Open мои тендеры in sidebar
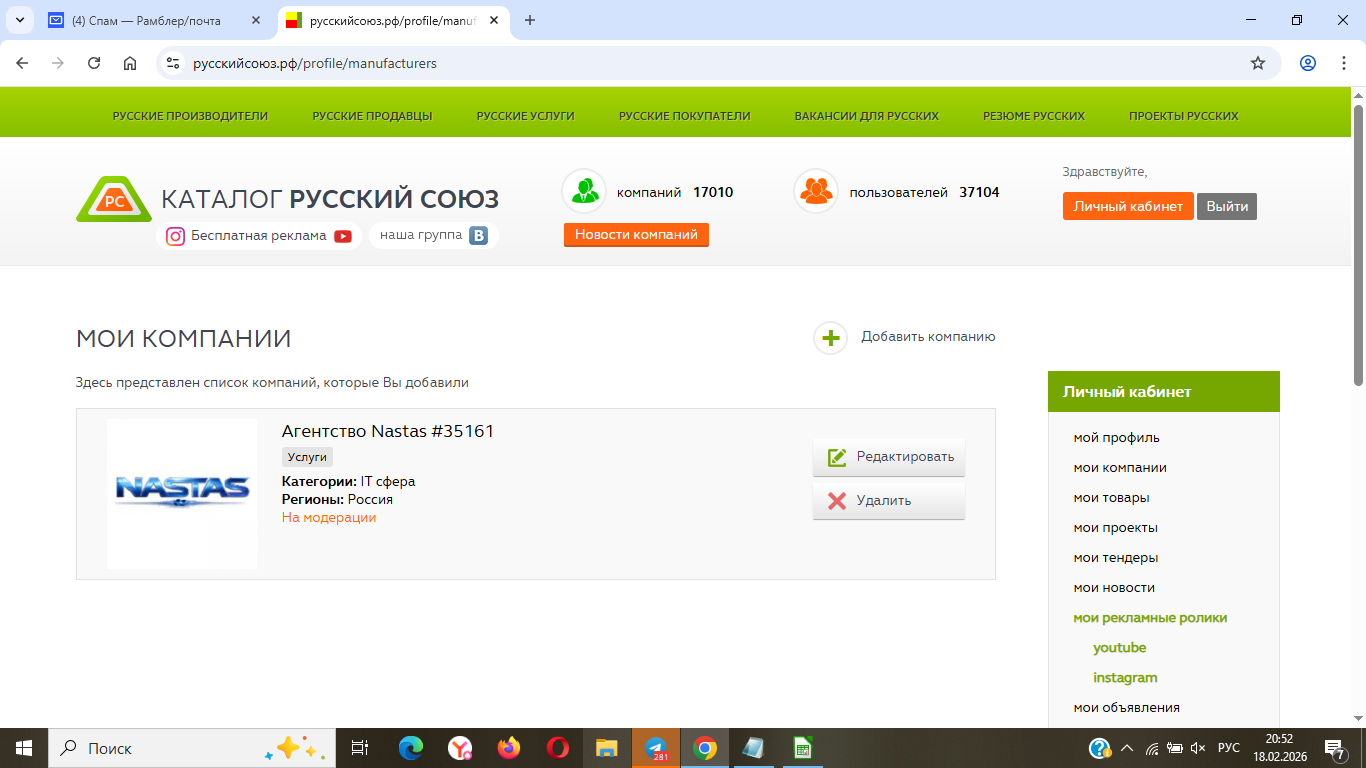This screenshot has width=1366, height=768. click(1116, 558)
